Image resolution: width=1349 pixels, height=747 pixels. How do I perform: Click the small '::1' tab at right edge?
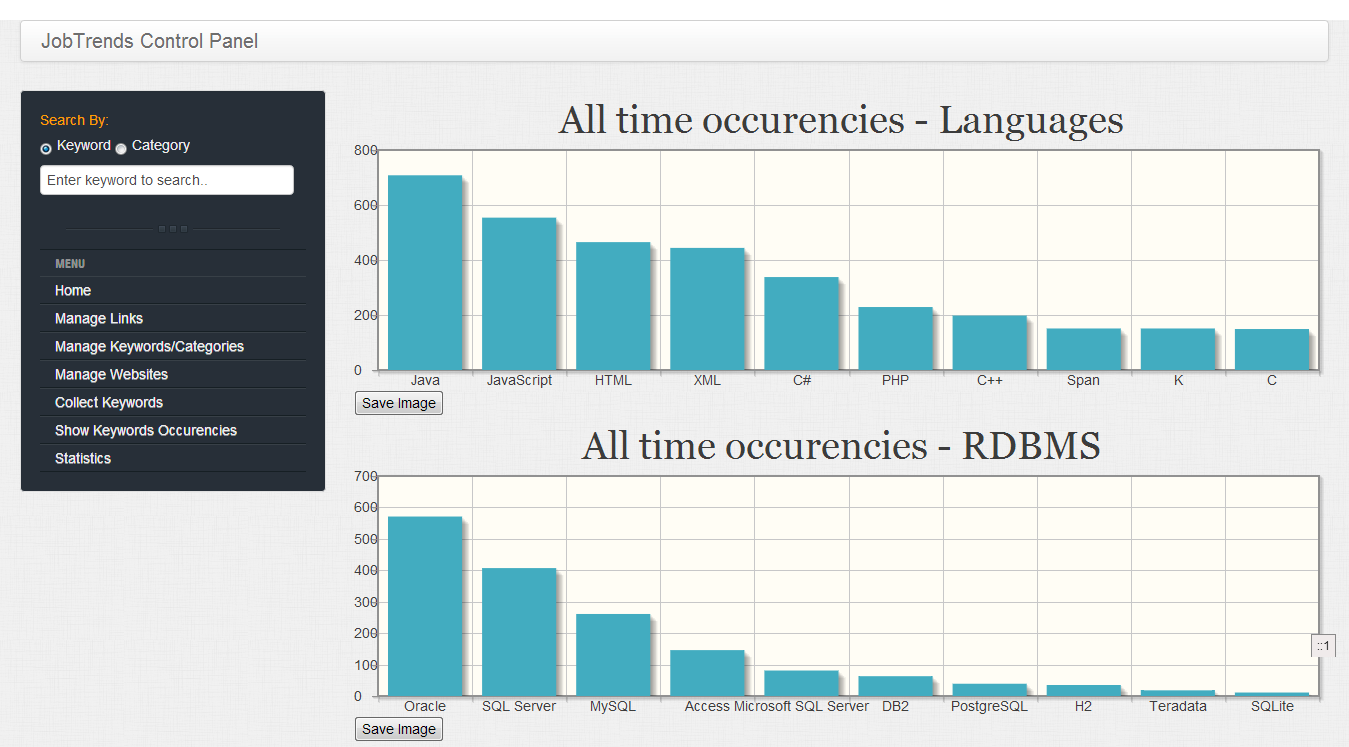tap(1323, 646)
